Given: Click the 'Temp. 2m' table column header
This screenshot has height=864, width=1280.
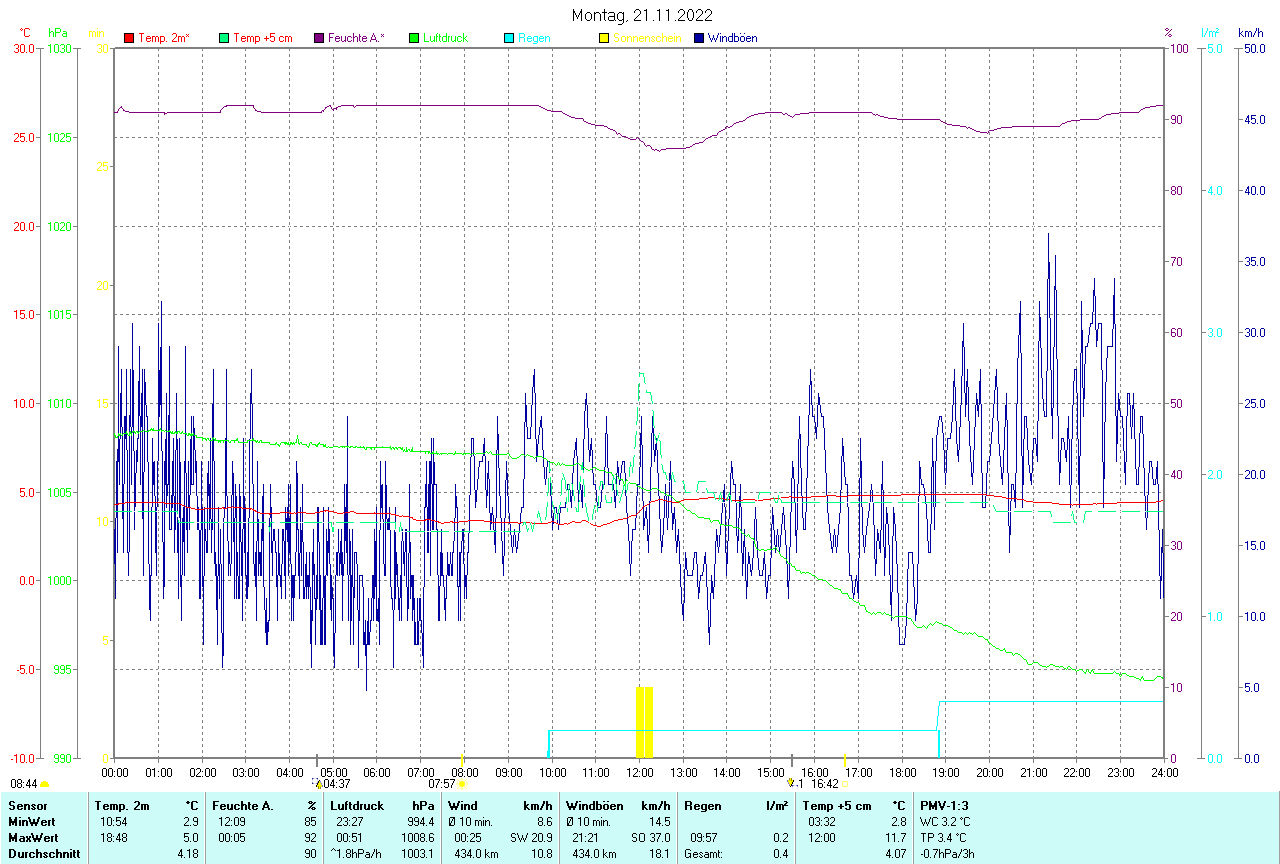Looking at the screenshot, I should tap(122, 806).
